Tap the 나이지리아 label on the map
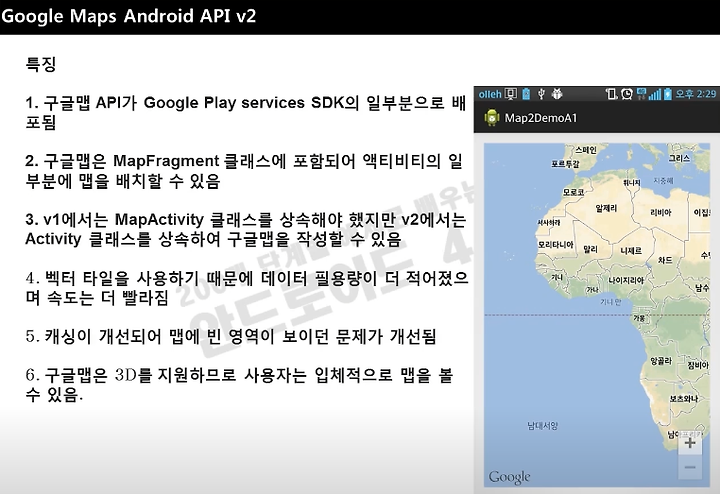 pyautogui.click(x=626, y=280)
